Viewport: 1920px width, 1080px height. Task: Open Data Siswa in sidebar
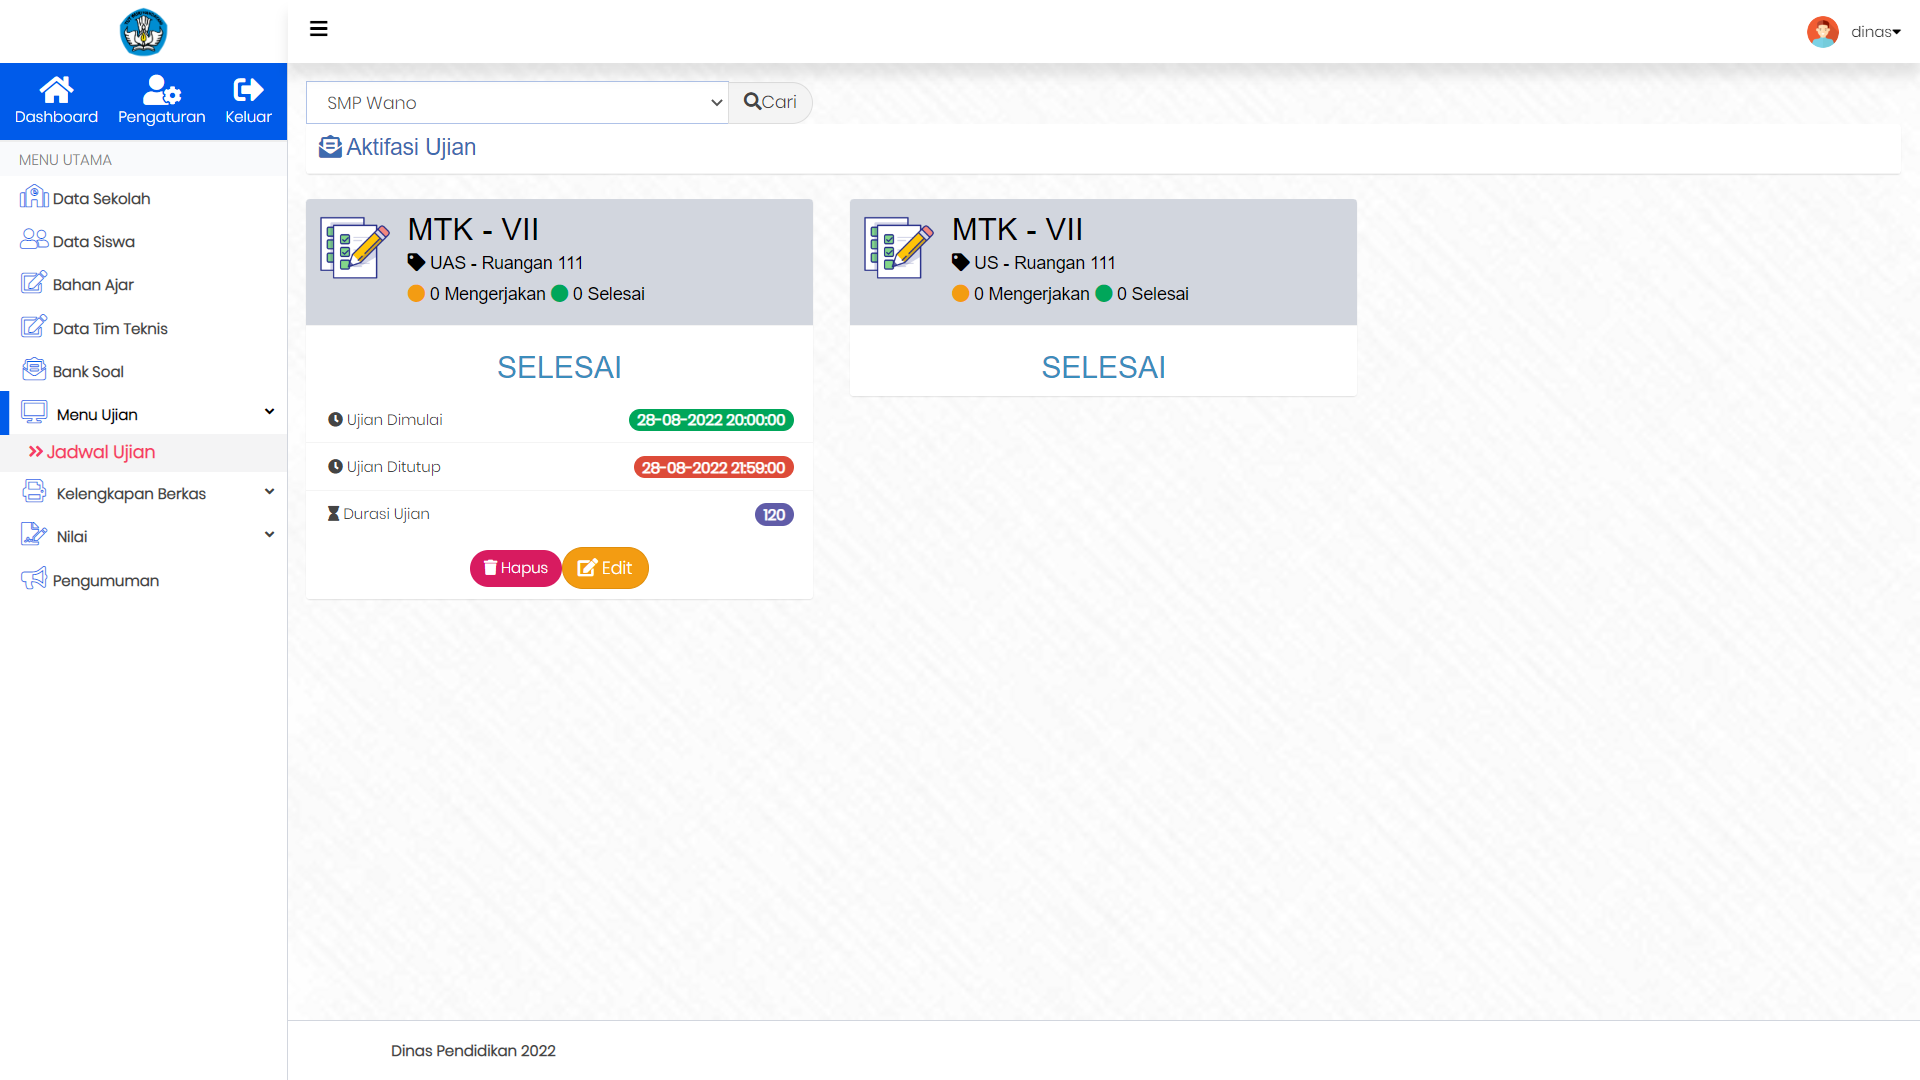pyautogui.click(x=93, y=241)
